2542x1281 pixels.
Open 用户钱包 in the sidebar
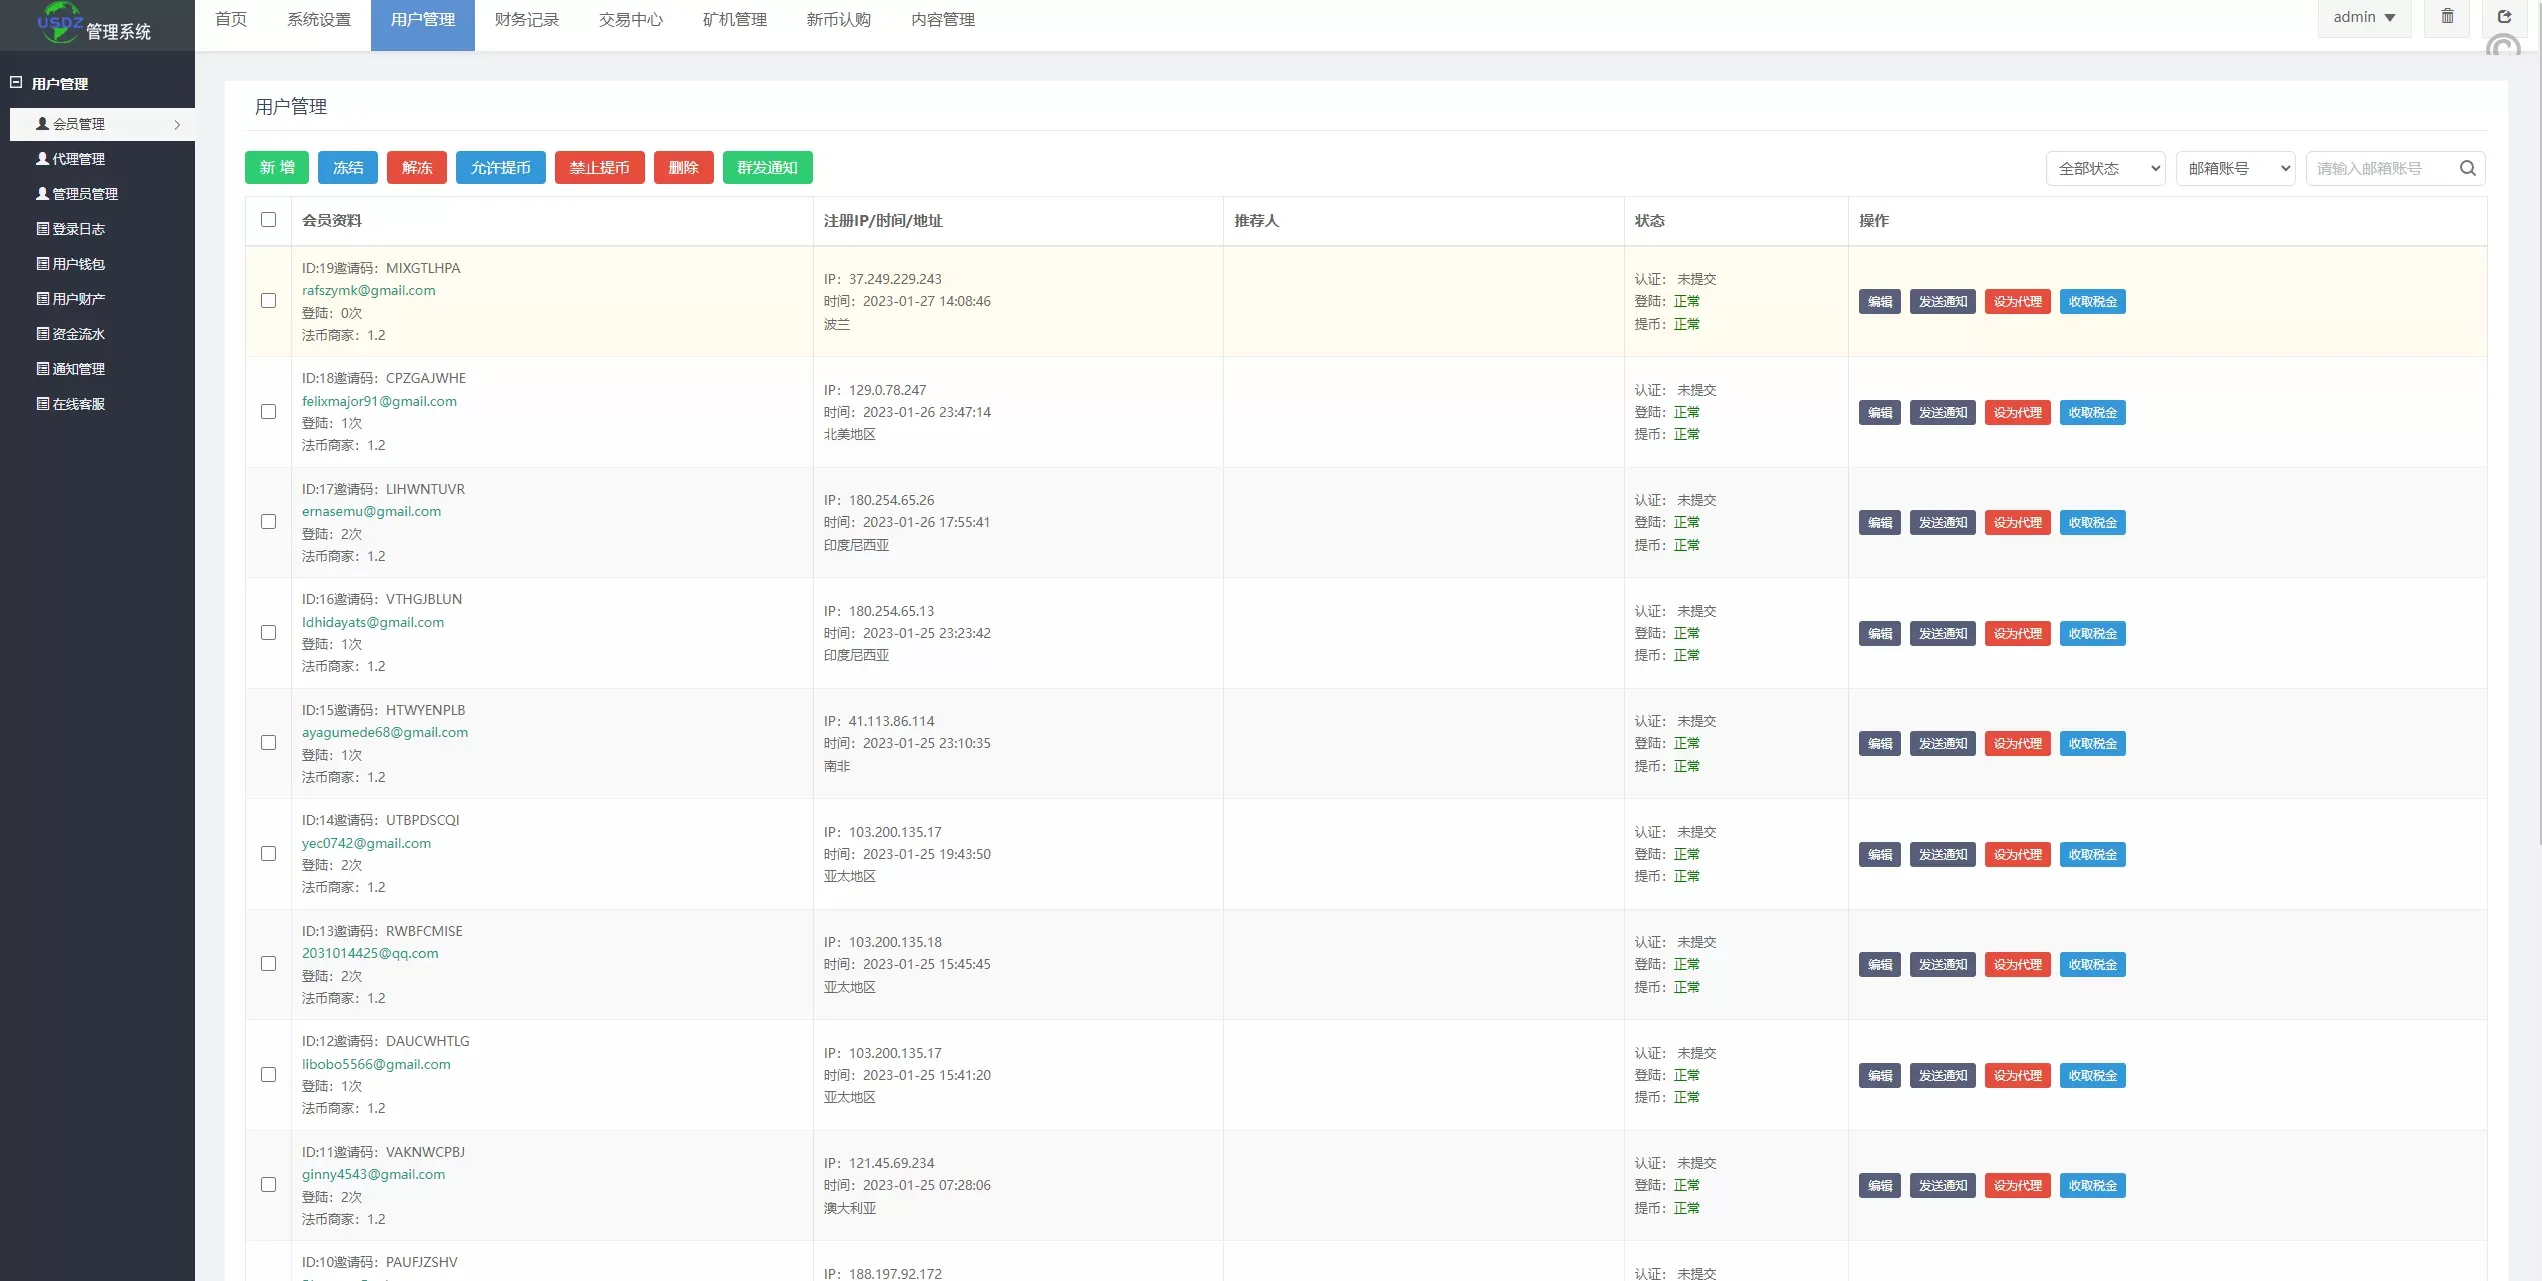pyautogui.click(x=78, y=264)
